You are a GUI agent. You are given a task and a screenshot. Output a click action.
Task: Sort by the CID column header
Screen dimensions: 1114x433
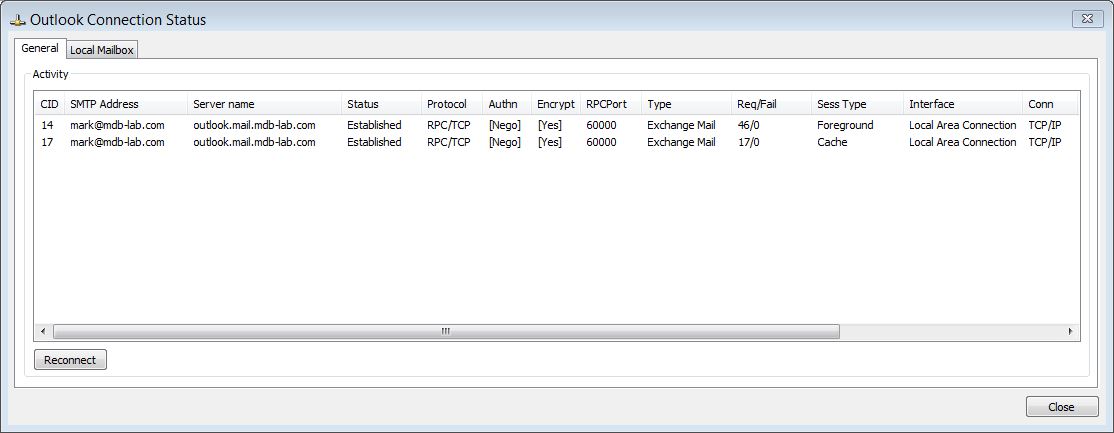[49, 104]
